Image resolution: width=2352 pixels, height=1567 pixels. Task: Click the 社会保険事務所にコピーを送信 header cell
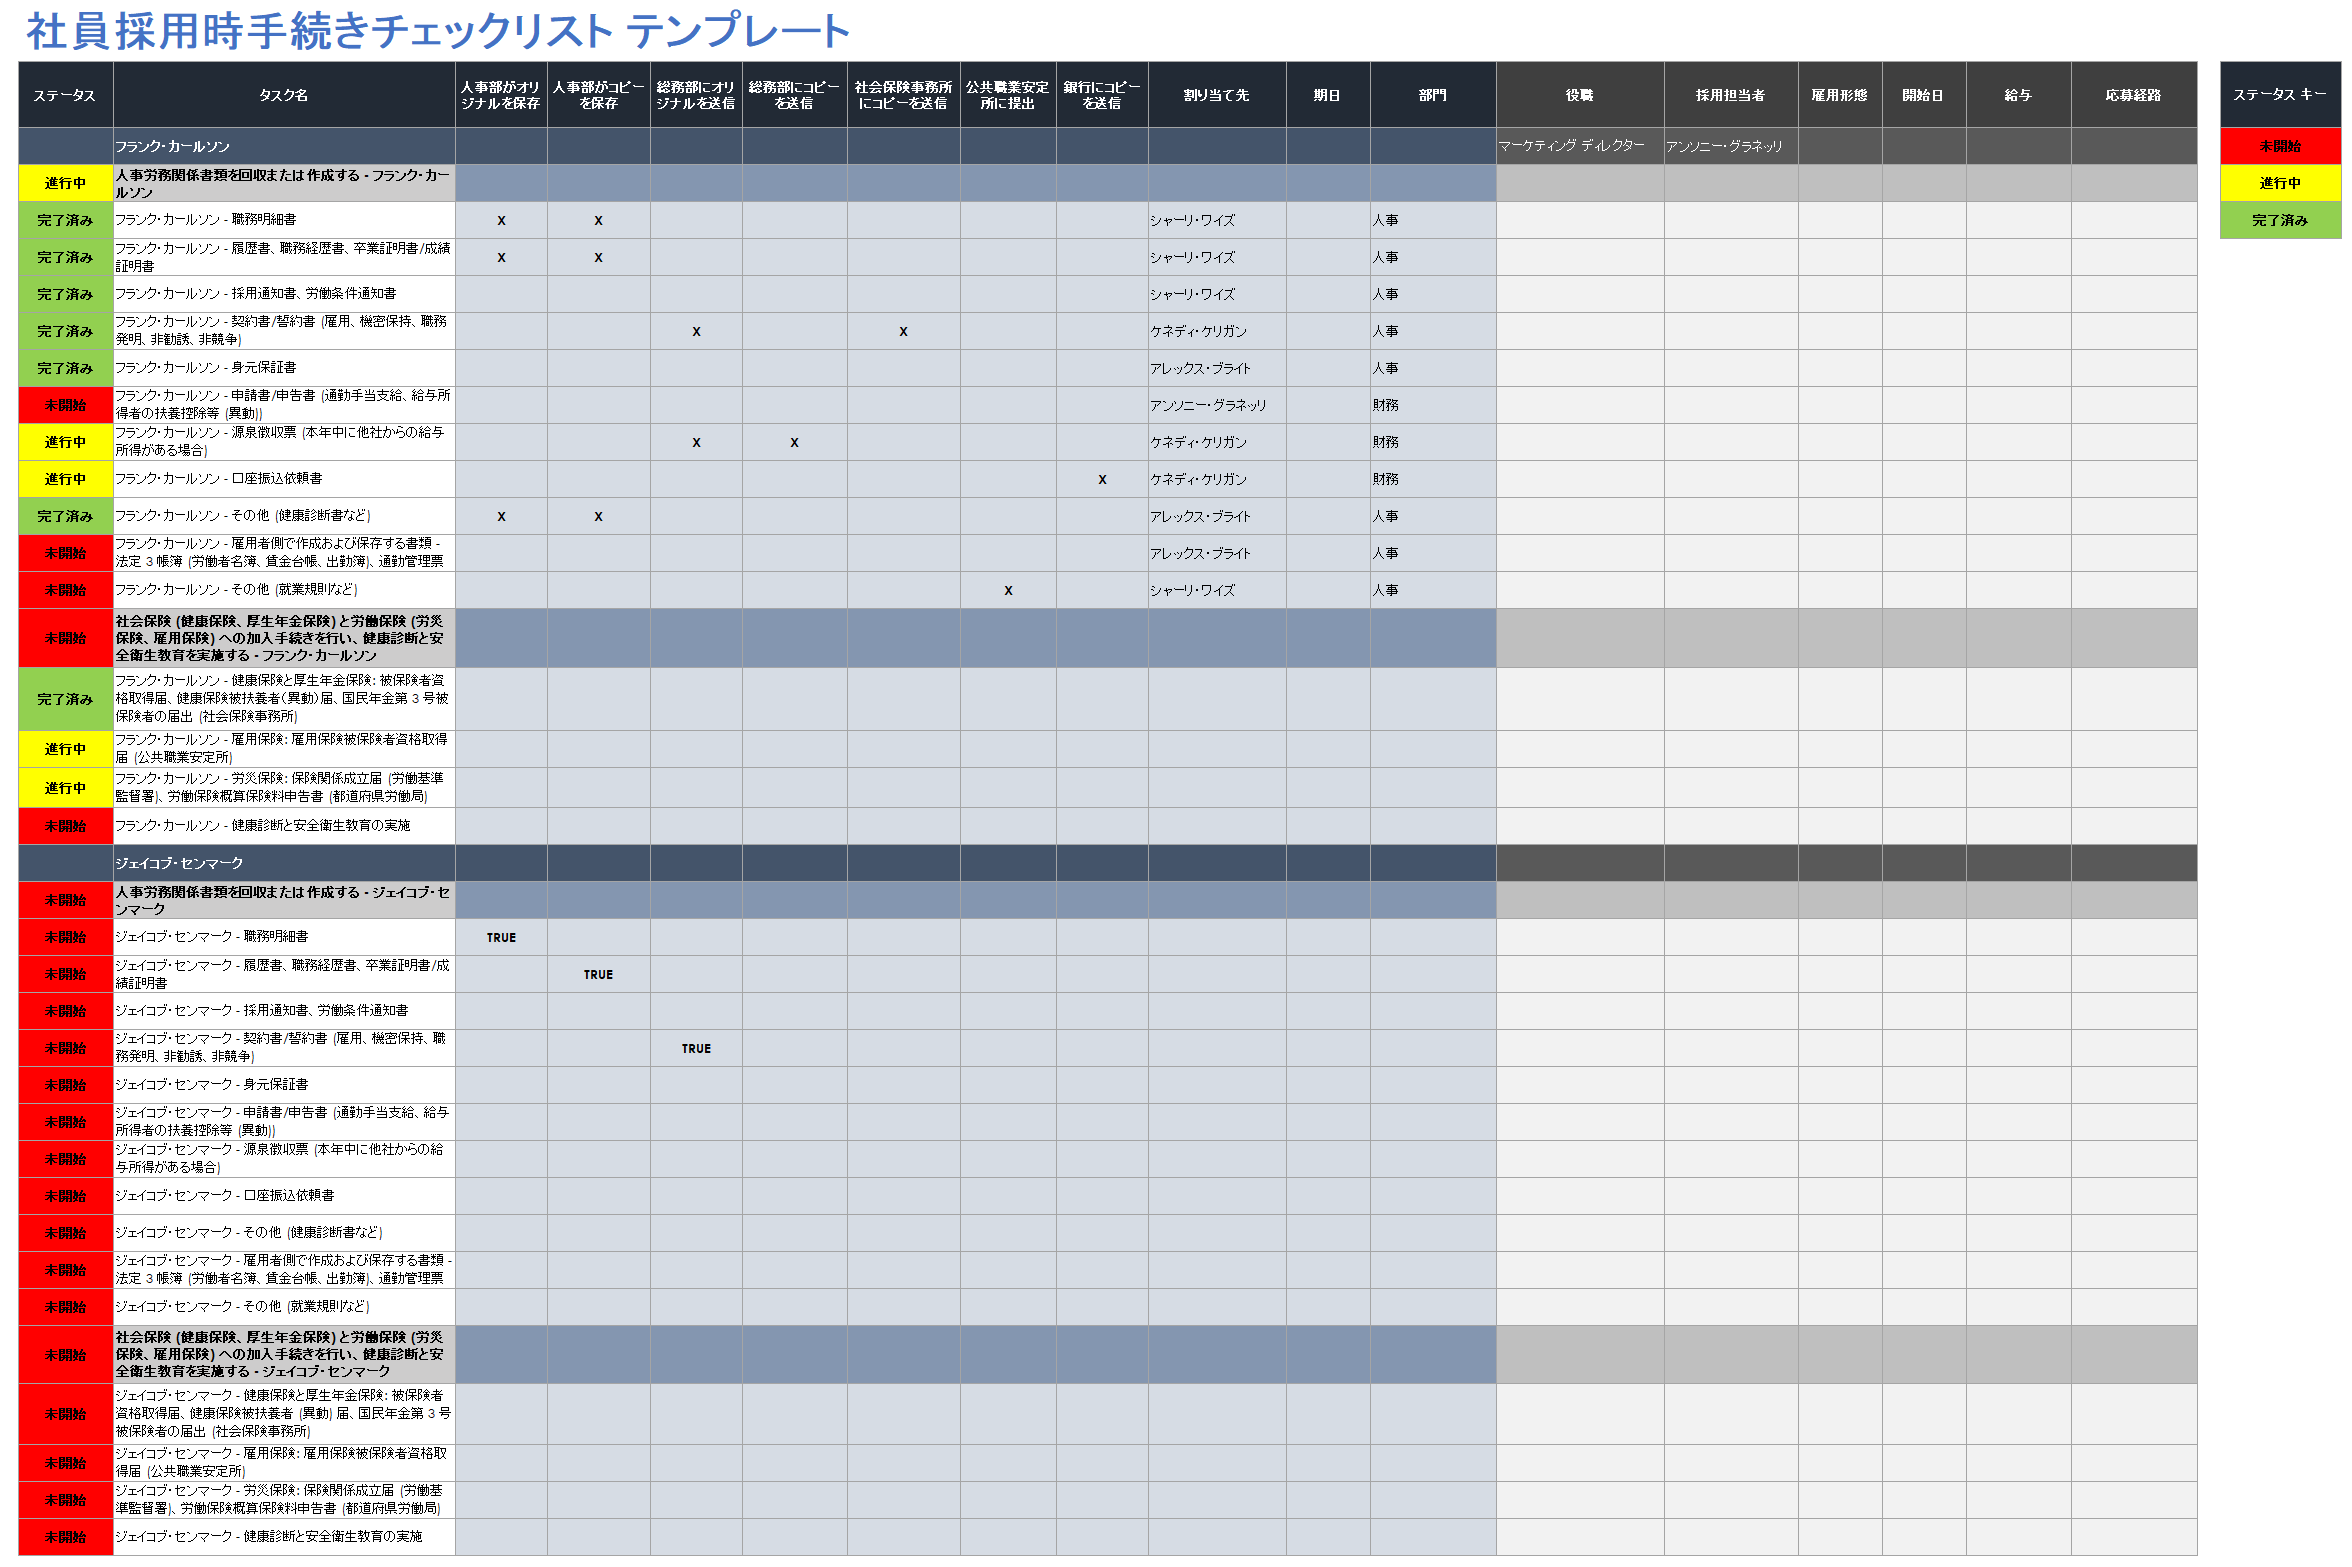pos(903,95)
